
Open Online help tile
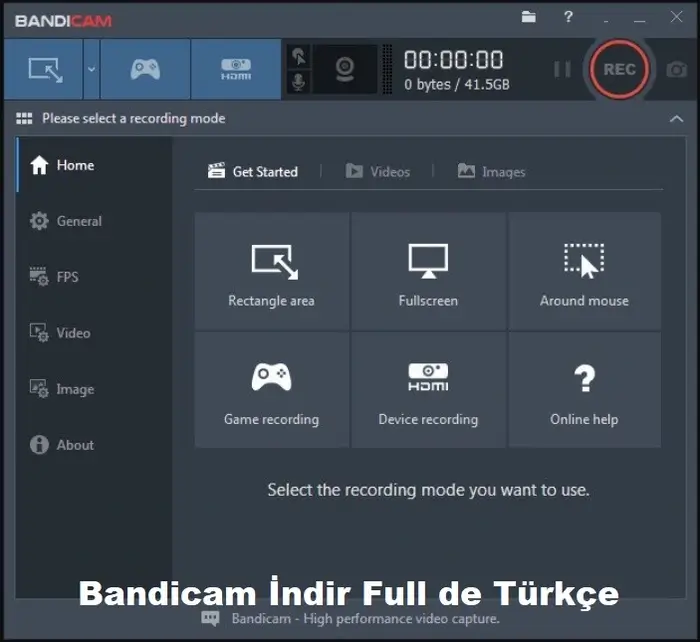[x=584, y=390]
